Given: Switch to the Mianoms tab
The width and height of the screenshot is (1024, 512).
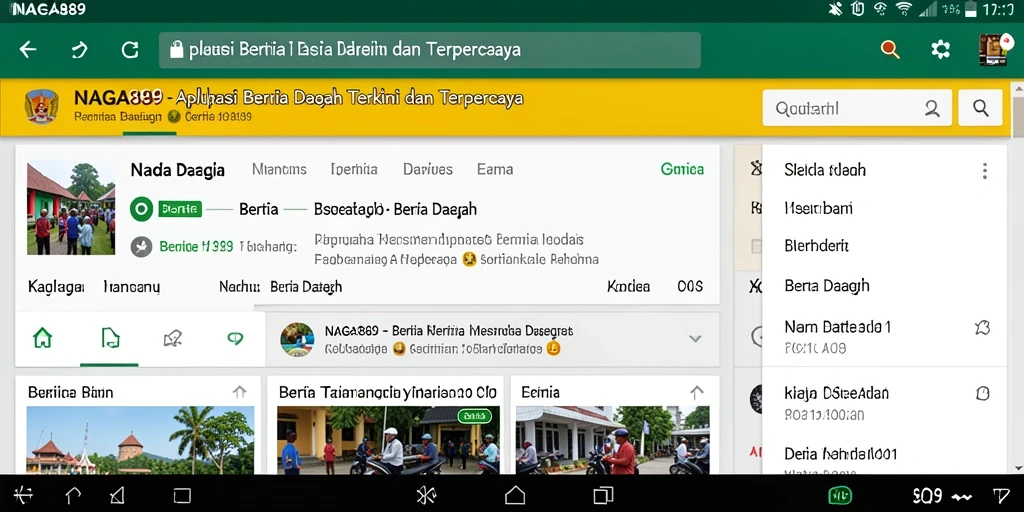Looking at the screenshot, I should [279, 170].
